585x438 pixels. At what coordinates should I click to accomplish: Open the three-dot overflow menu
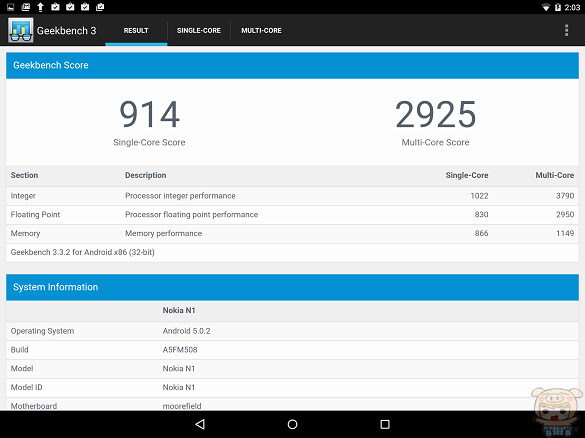566,30
